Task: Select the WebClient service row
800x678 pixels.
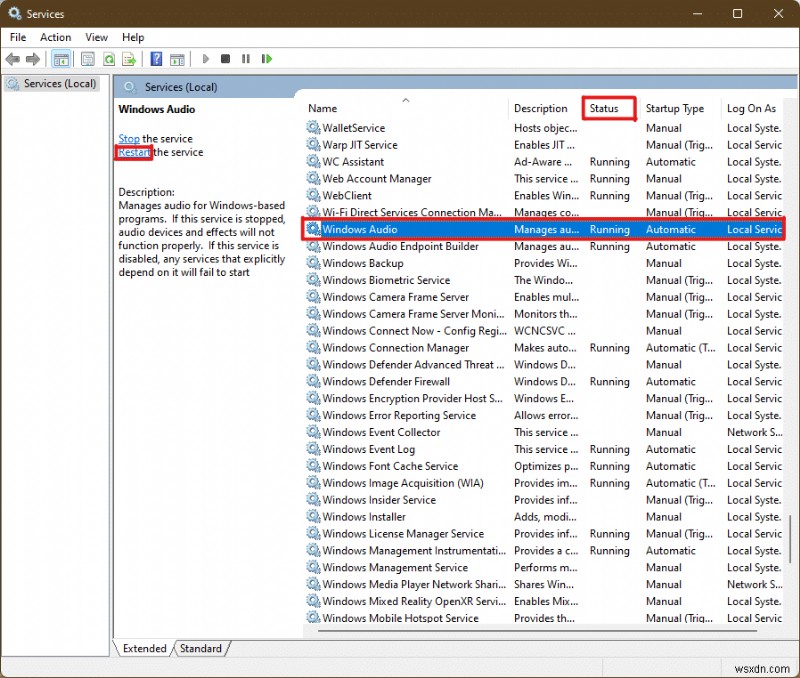Action: coord(346,195)
